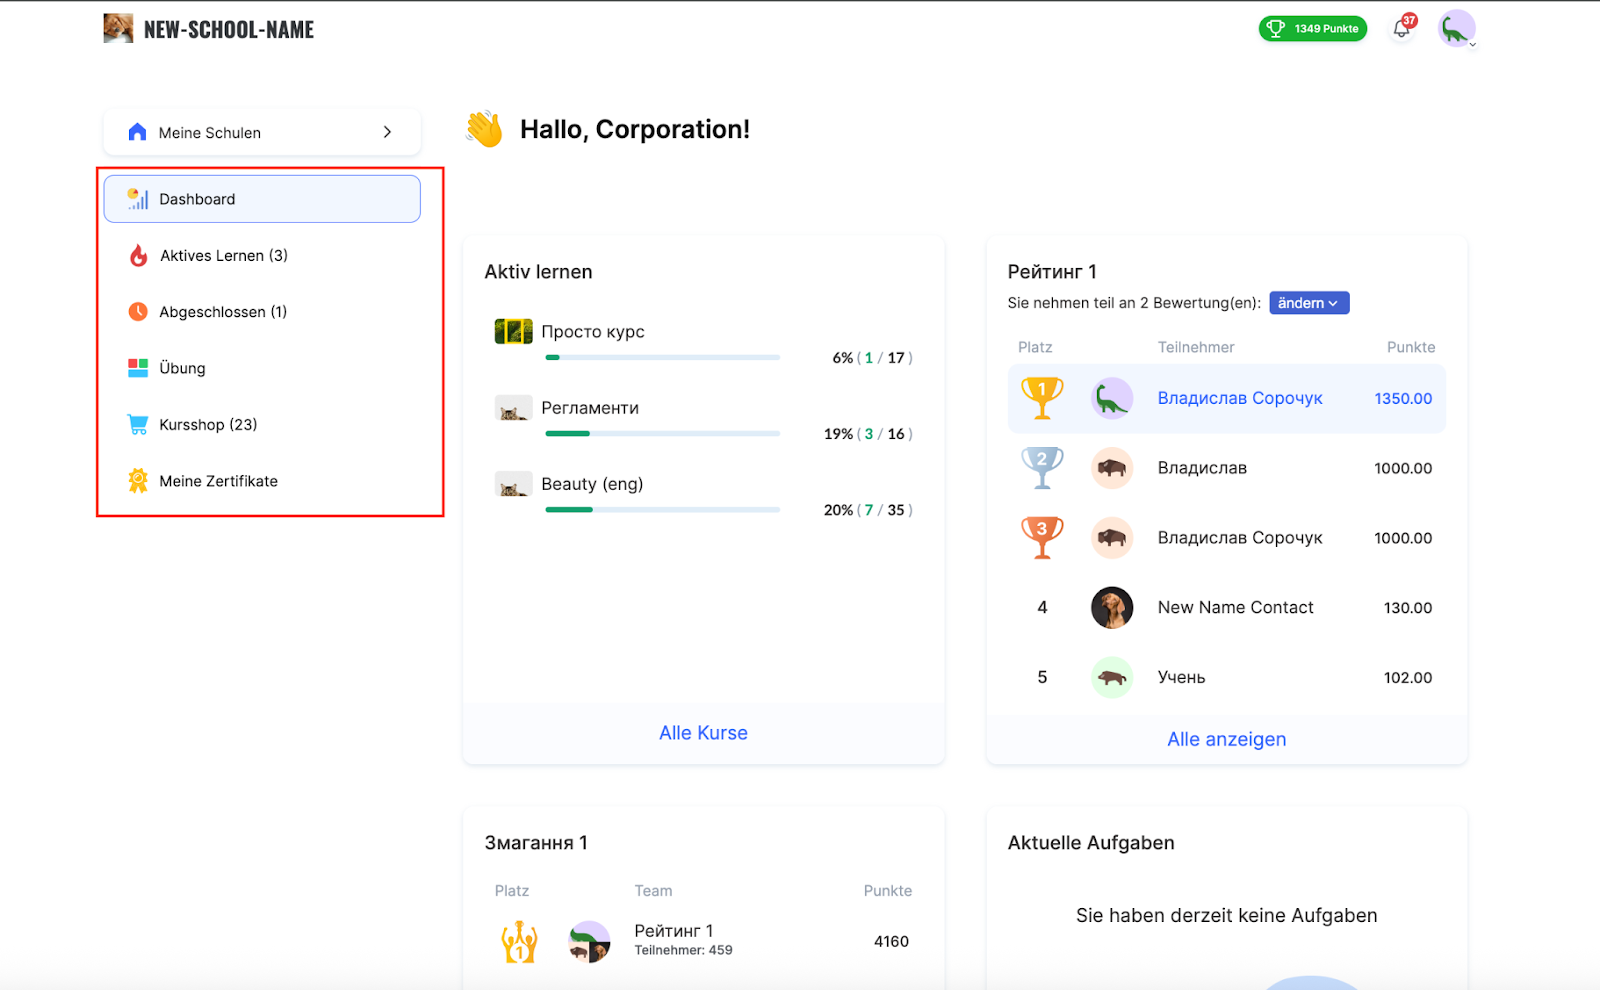
Task: Open Alle Kurse link
Action: [x=703, y=733]
